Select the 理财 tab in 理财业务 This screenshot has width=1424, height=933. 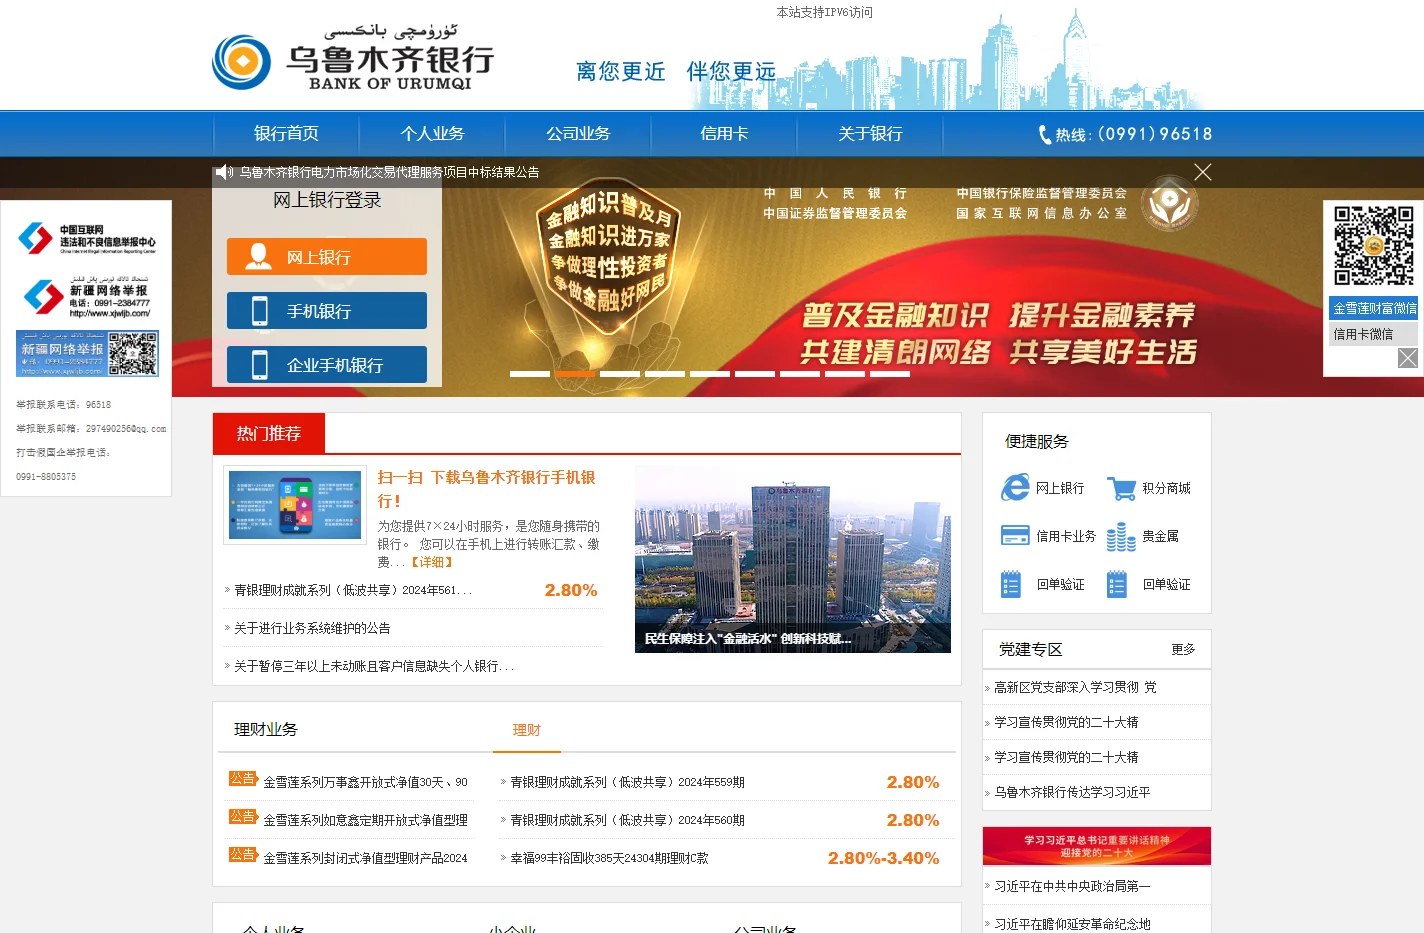click(526, 730)
